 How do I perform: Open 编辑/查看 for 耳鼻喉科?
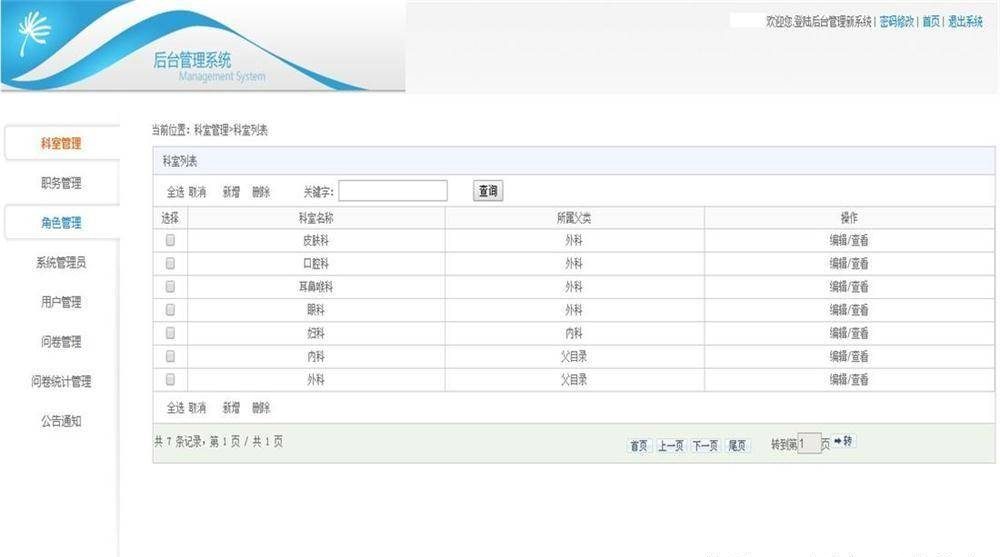click(x=849, y=287)
